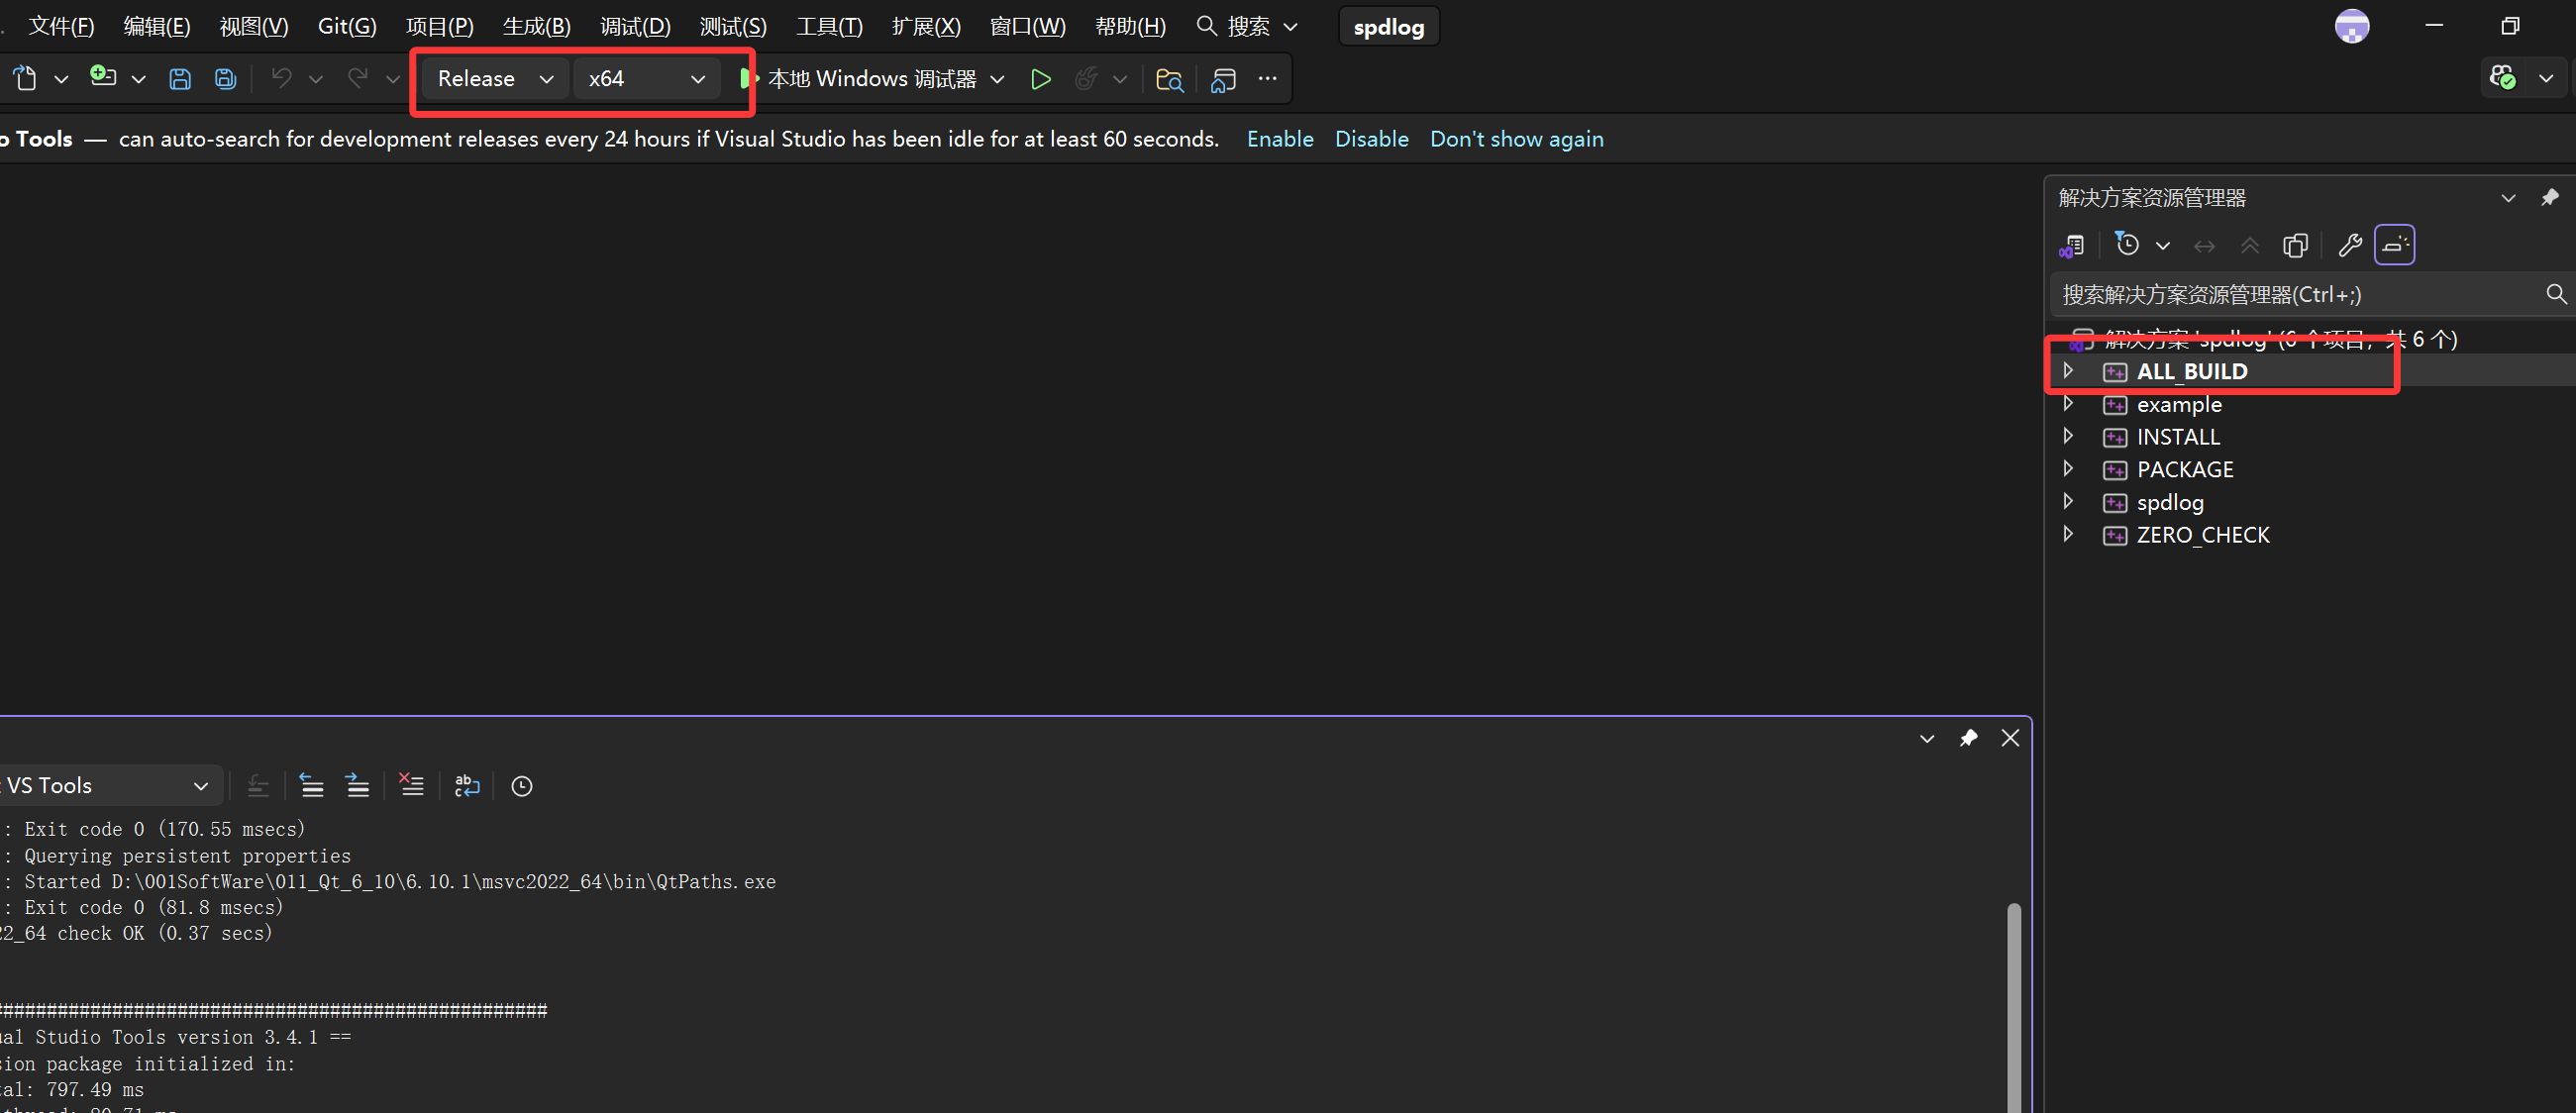Open the Output panel window options chevron

(1927, 739)
